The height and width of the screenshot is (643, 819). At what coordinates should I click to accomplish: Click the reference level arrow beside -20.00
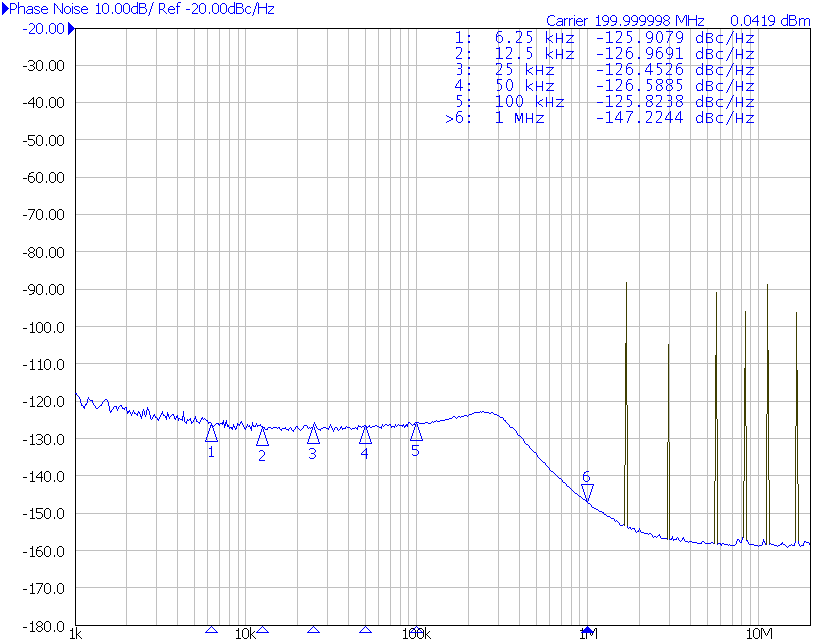(70, 28)
